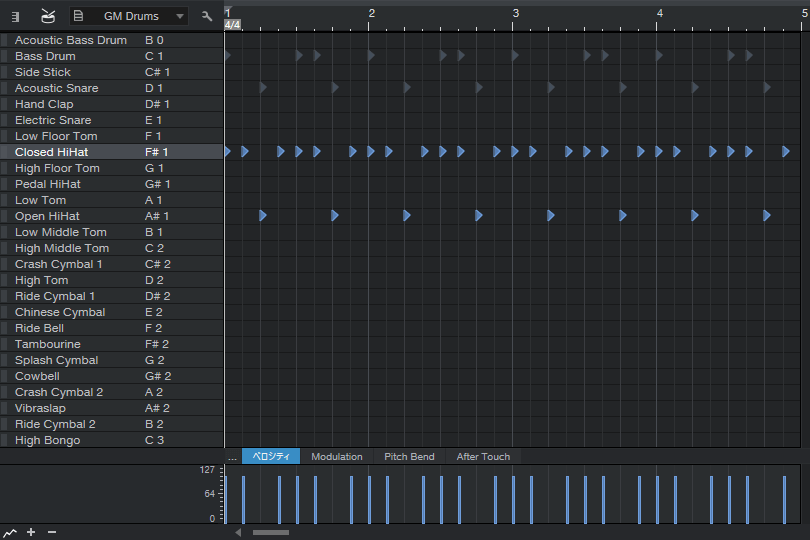The width and height of the screenshot is (810, 540).
Task: Toggle the square next to Bass Drum
Action: coord(5,56)
